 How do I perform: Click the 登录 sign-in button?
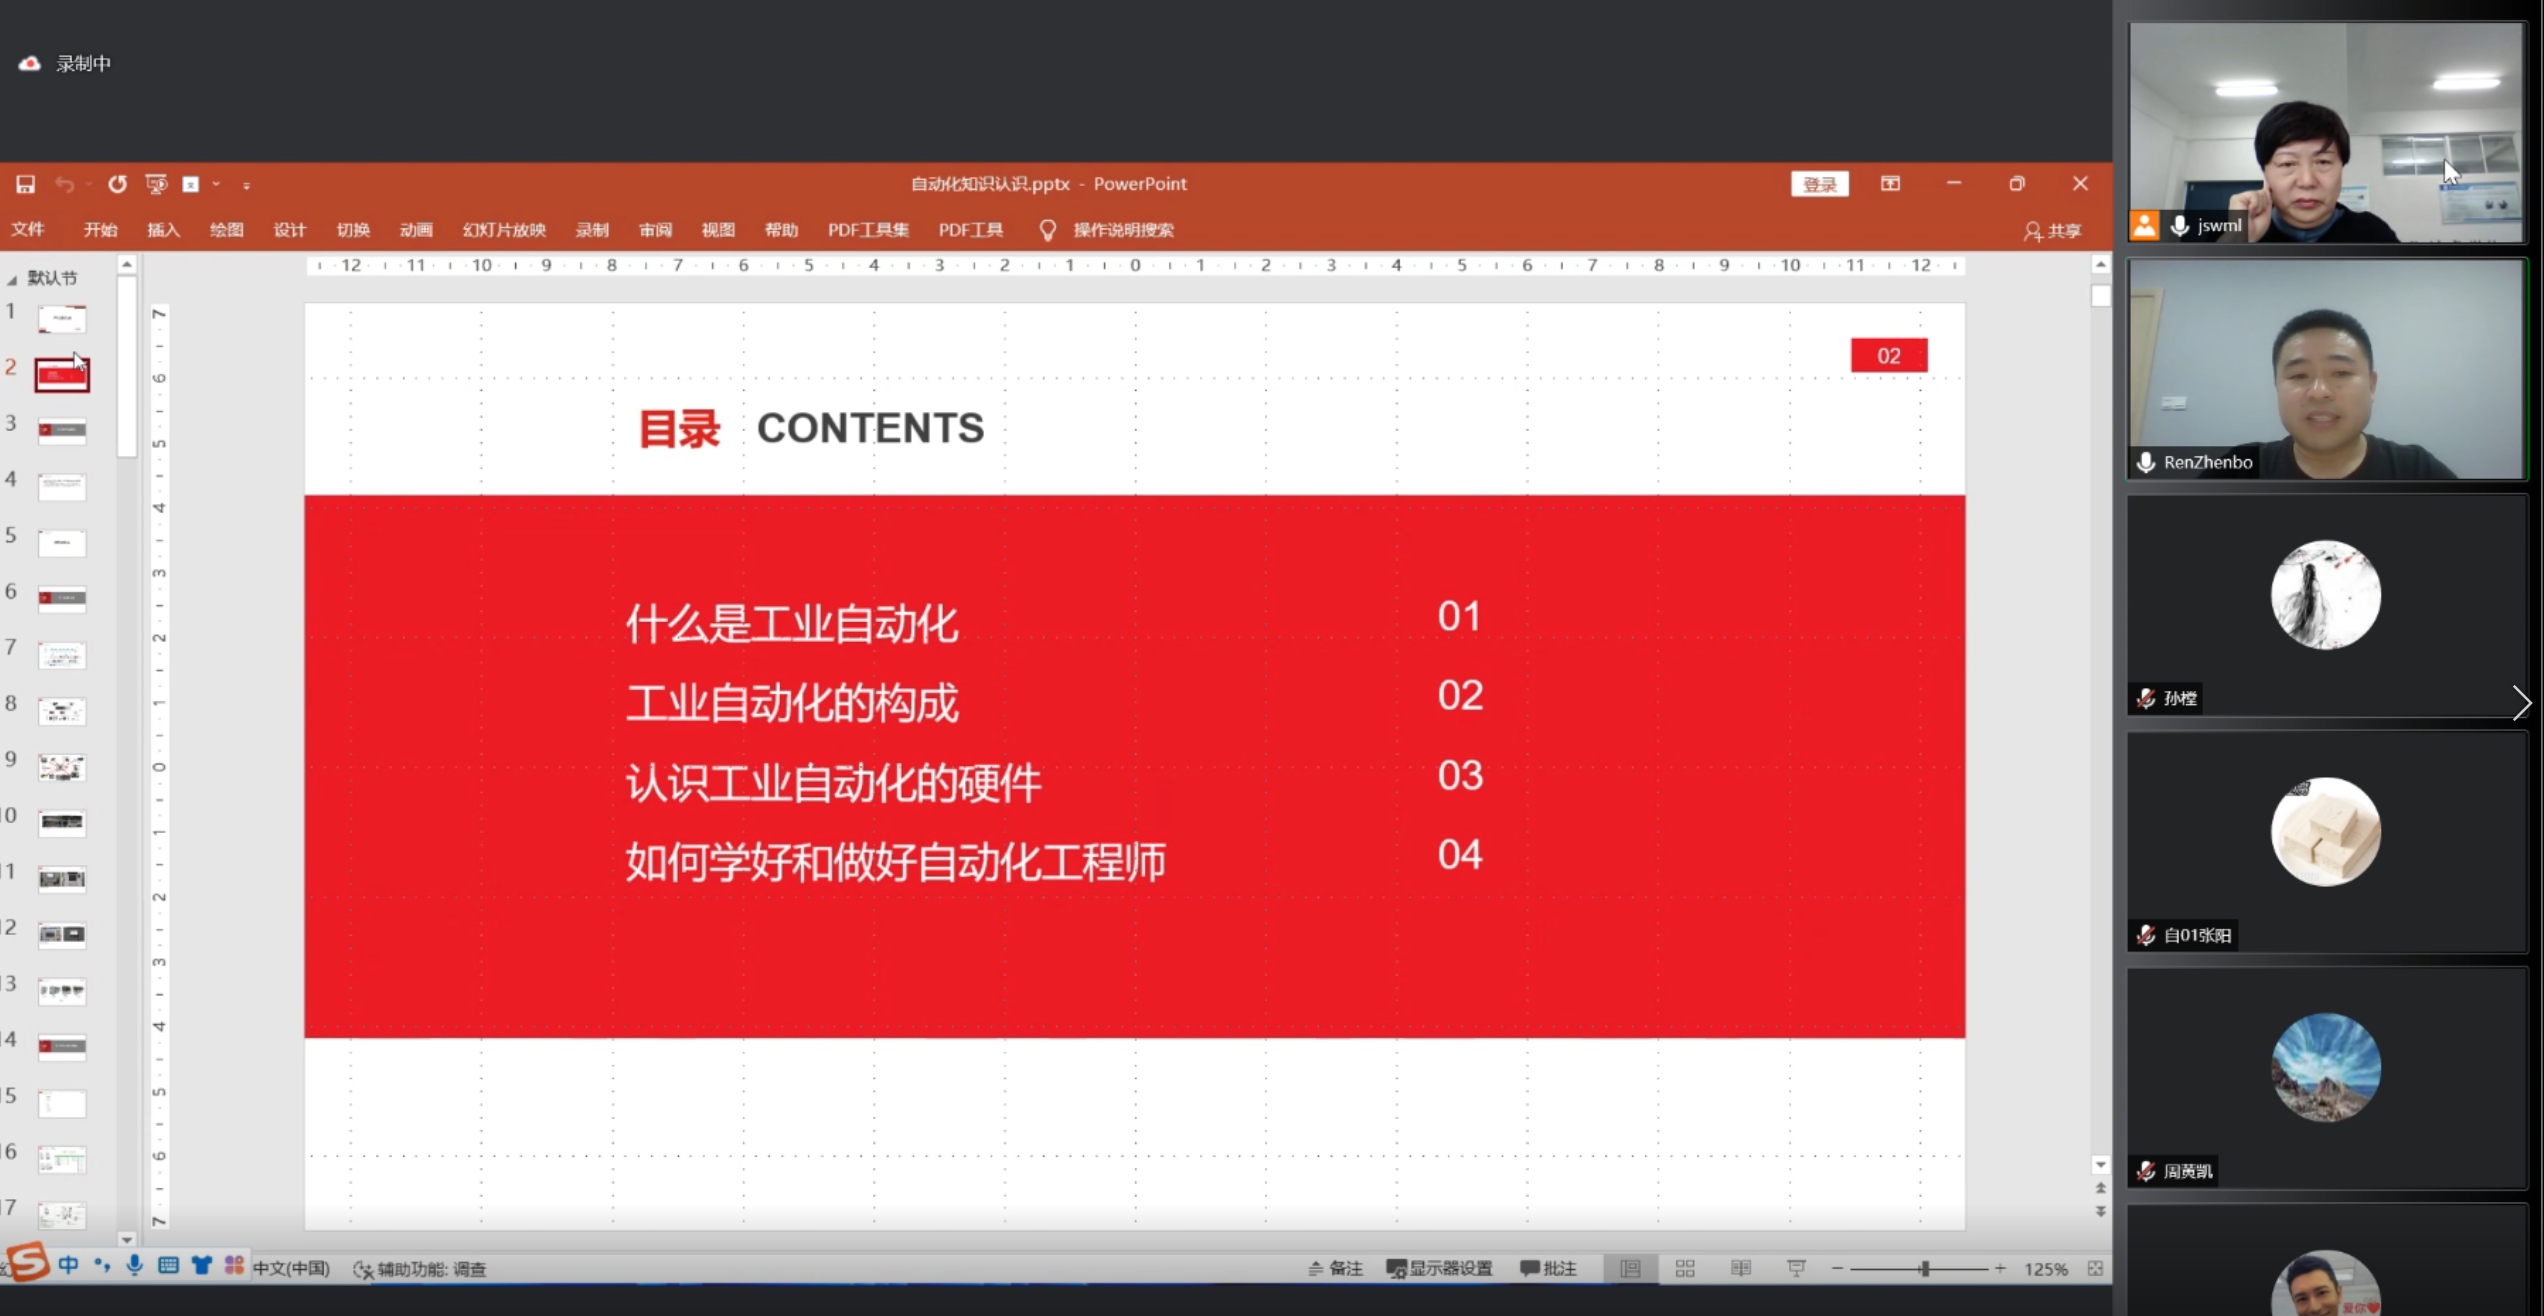pos(1819,184)
